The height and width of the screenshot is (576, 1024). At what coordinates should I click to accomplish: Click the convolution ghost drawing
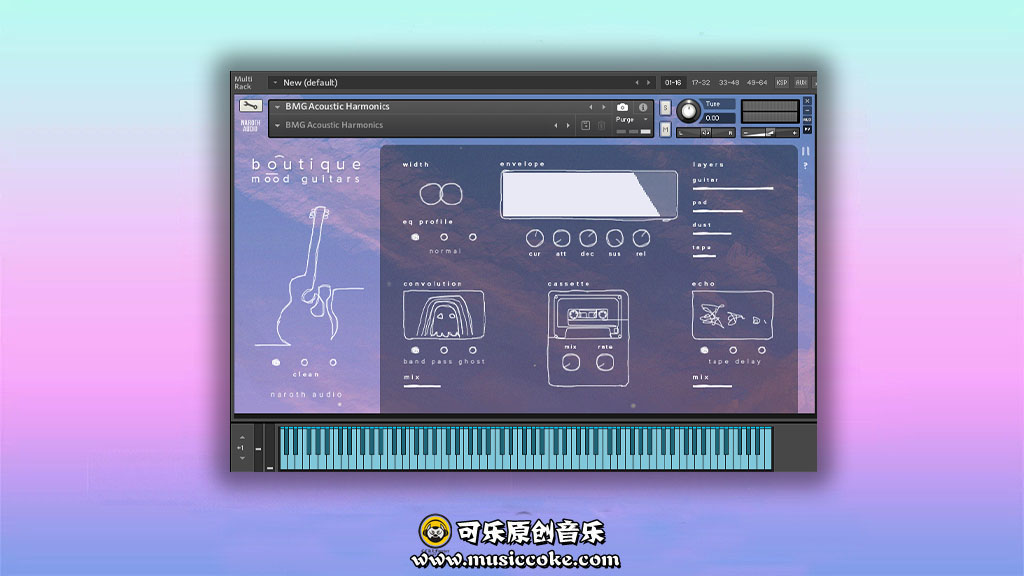pyautogui.click(x=444, y=315)
